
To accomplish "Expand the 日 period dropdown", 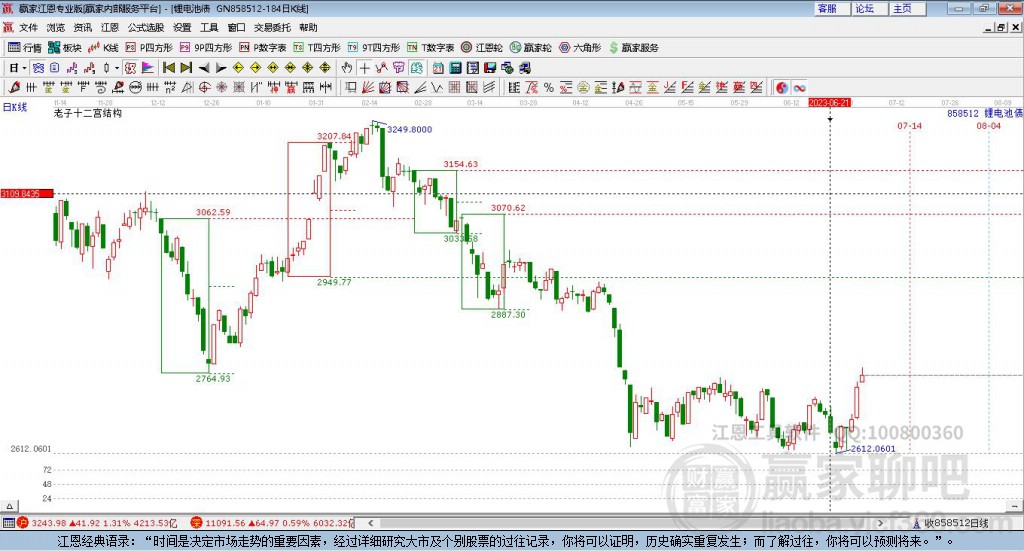I will pos(24,68).
